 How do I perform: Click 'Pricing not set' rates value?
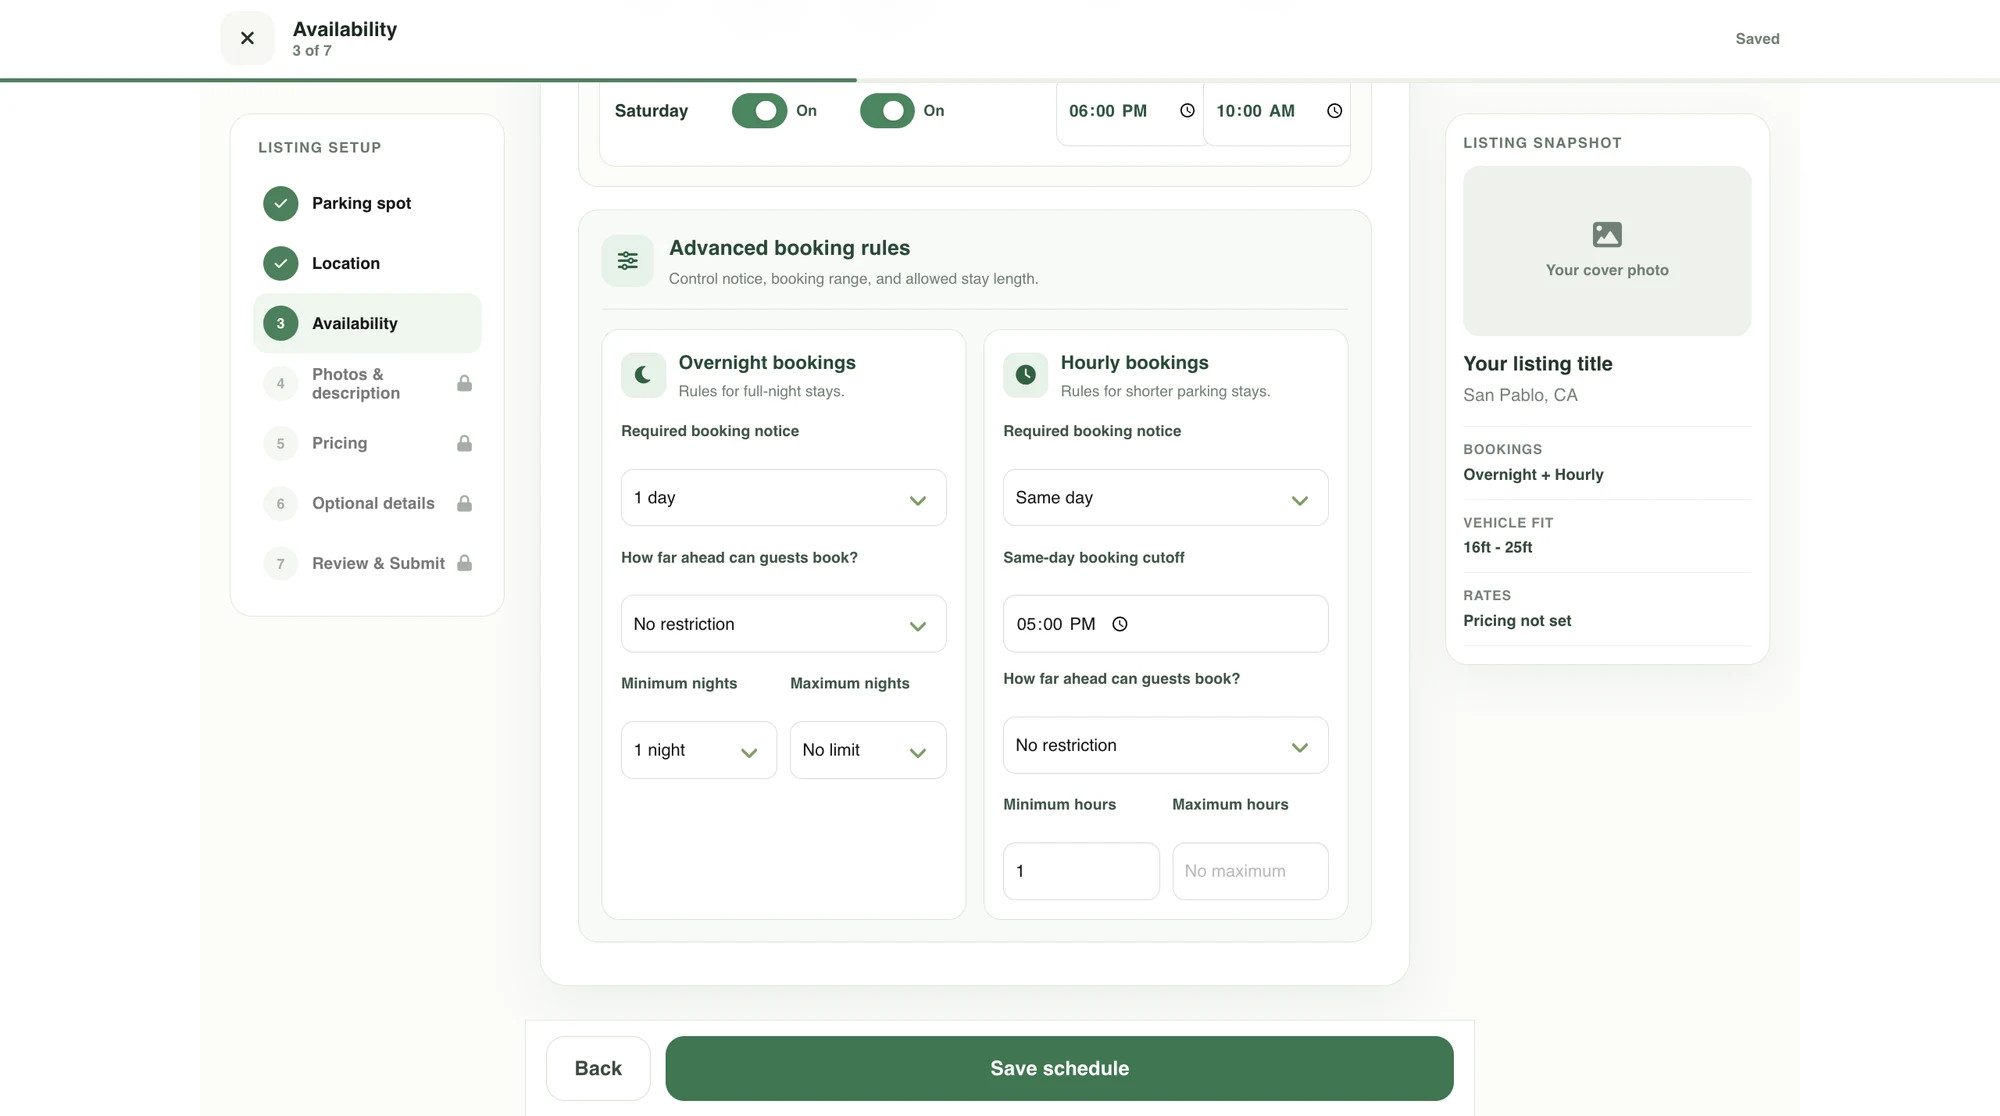[x=1517, y=621]
